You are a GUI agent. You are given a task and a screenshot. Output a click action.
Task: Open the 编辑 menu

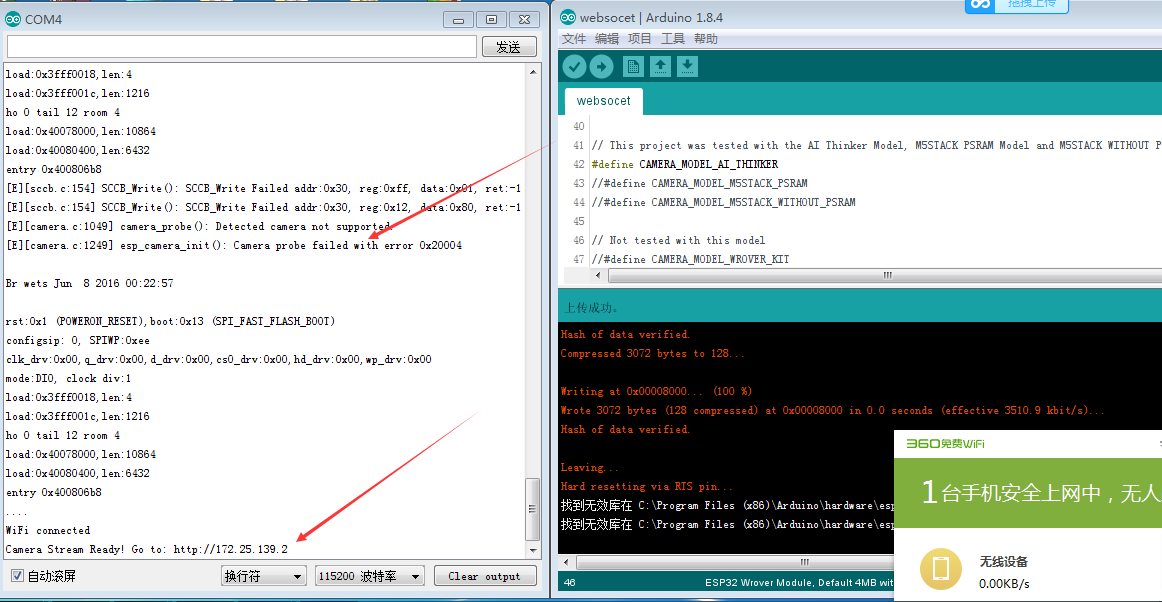coord(607,39)
